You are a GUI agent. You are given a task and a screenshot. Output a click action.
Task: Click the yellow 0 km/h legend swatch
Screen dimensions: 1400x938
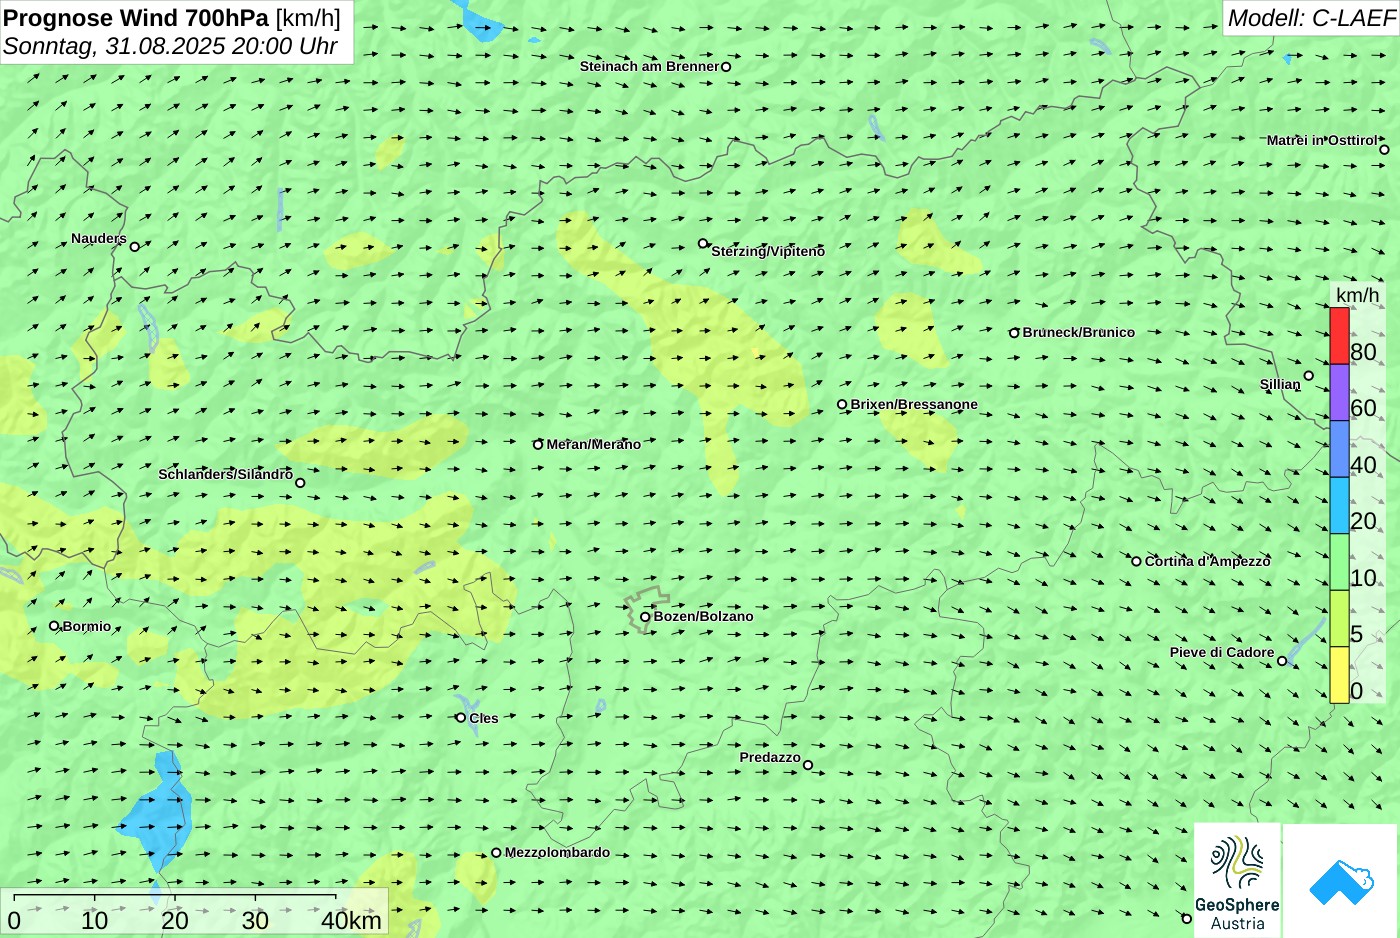[x=1339, y=675]
